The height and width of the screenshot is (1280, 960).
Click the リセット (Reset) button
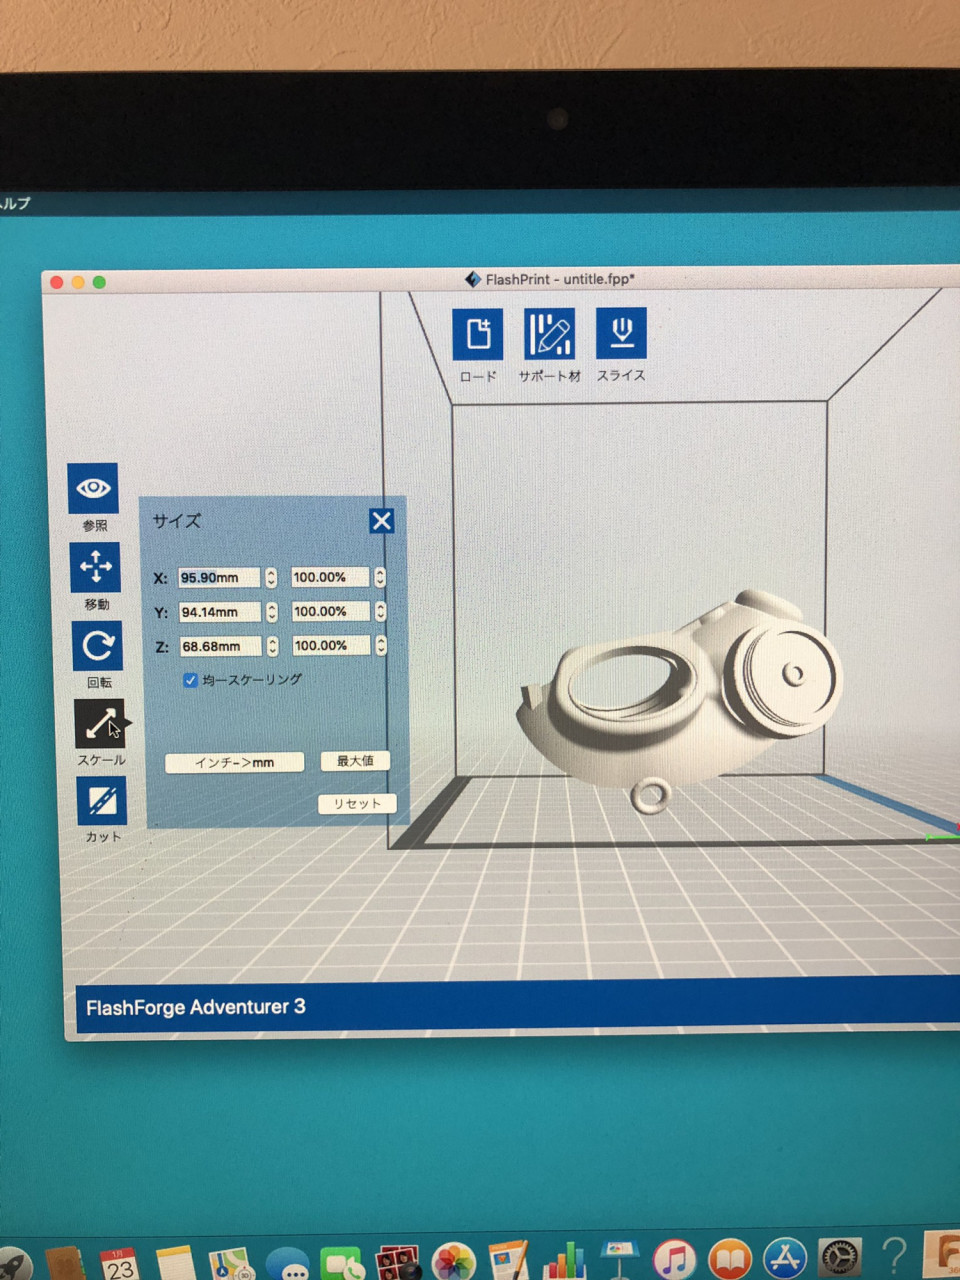click(357, 804)
